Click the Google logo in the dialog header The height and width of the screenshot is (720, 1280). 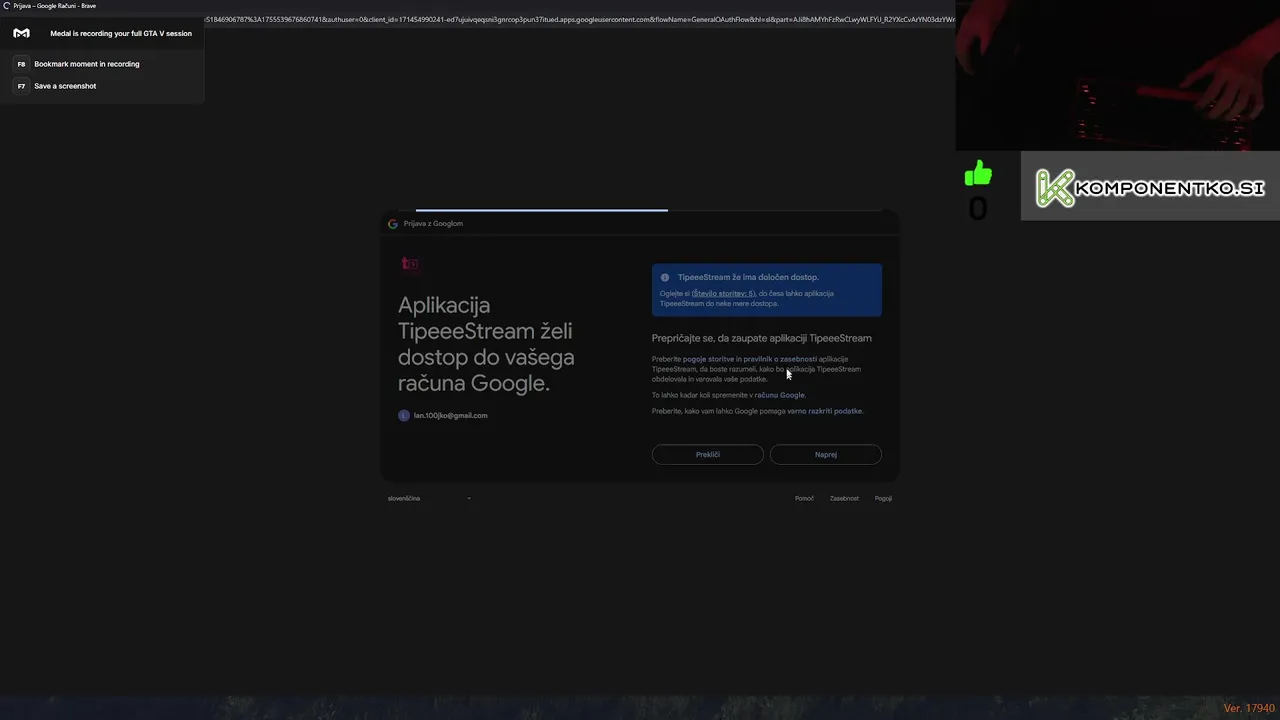(393, 224)
